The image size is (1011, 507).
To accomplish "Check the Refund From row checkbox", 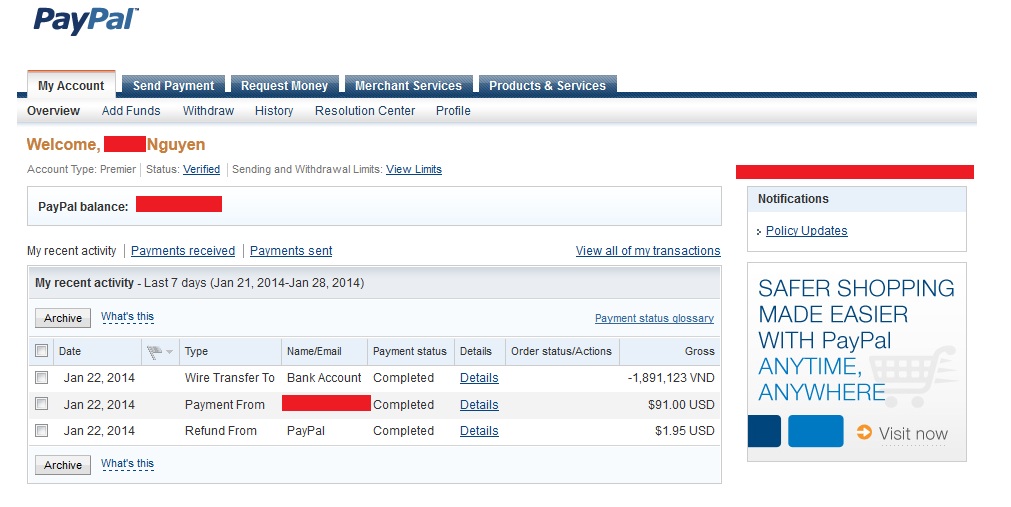I will click(x=42, y=430).
